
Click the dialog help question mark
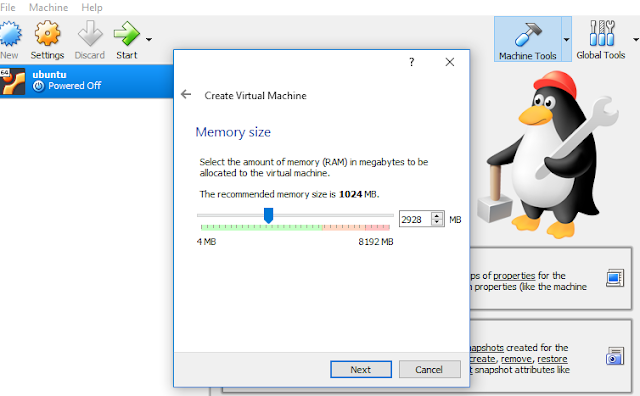pos(411,62)
